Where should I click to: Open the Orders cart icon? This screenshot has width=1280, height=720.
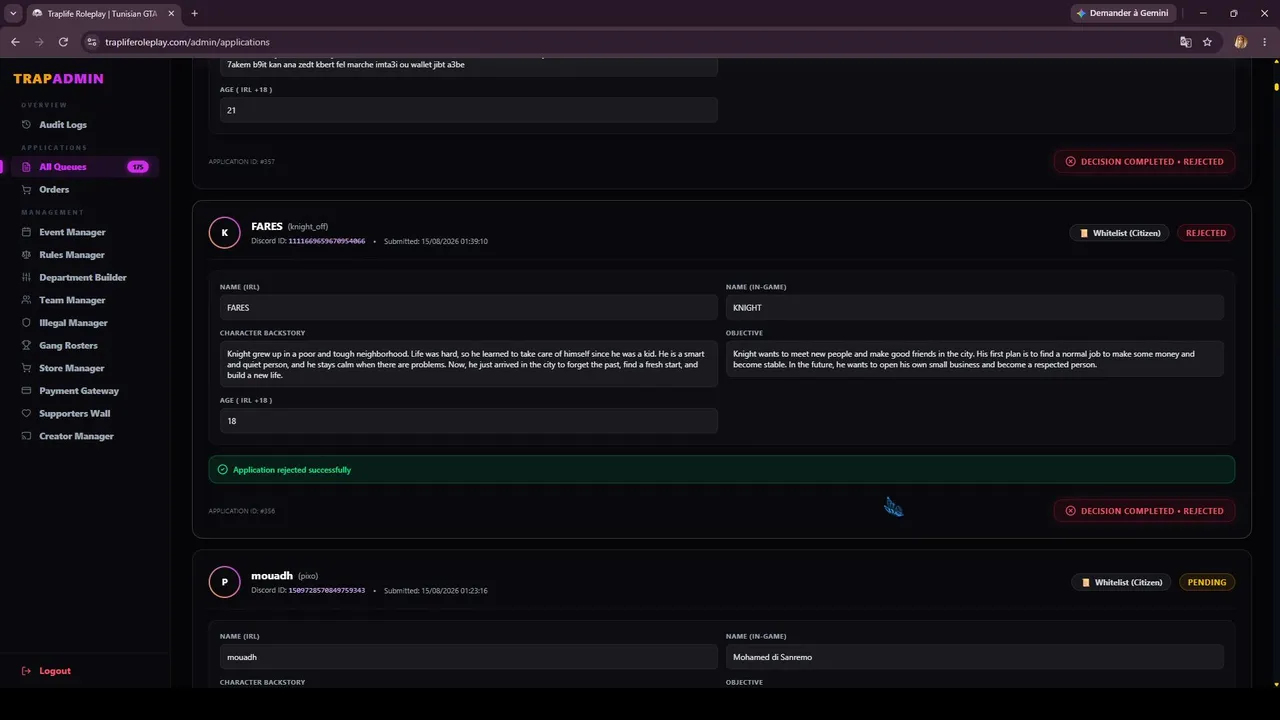(27, 190)
